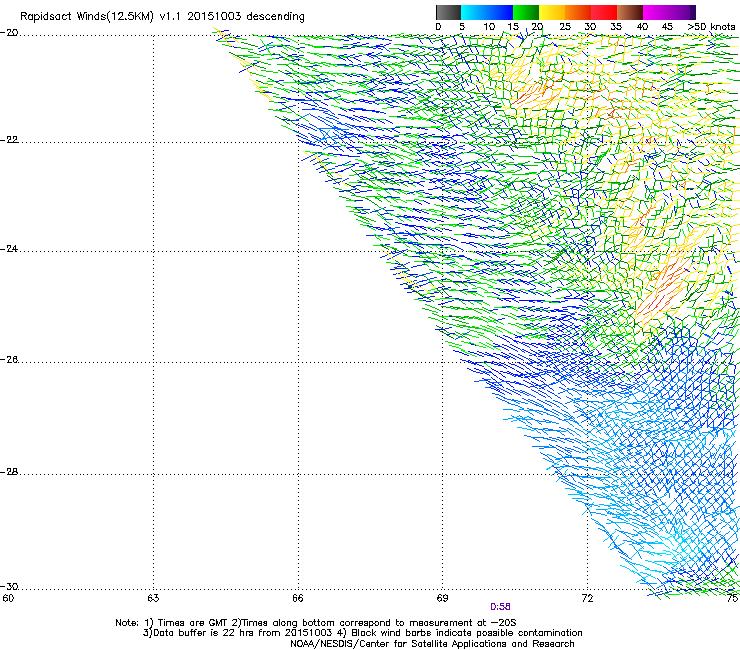Click the '63' longitude axis label
Image resolution: width=740 pixels, height=650 pixels.
pyautogui.click(x=153, y=599)
